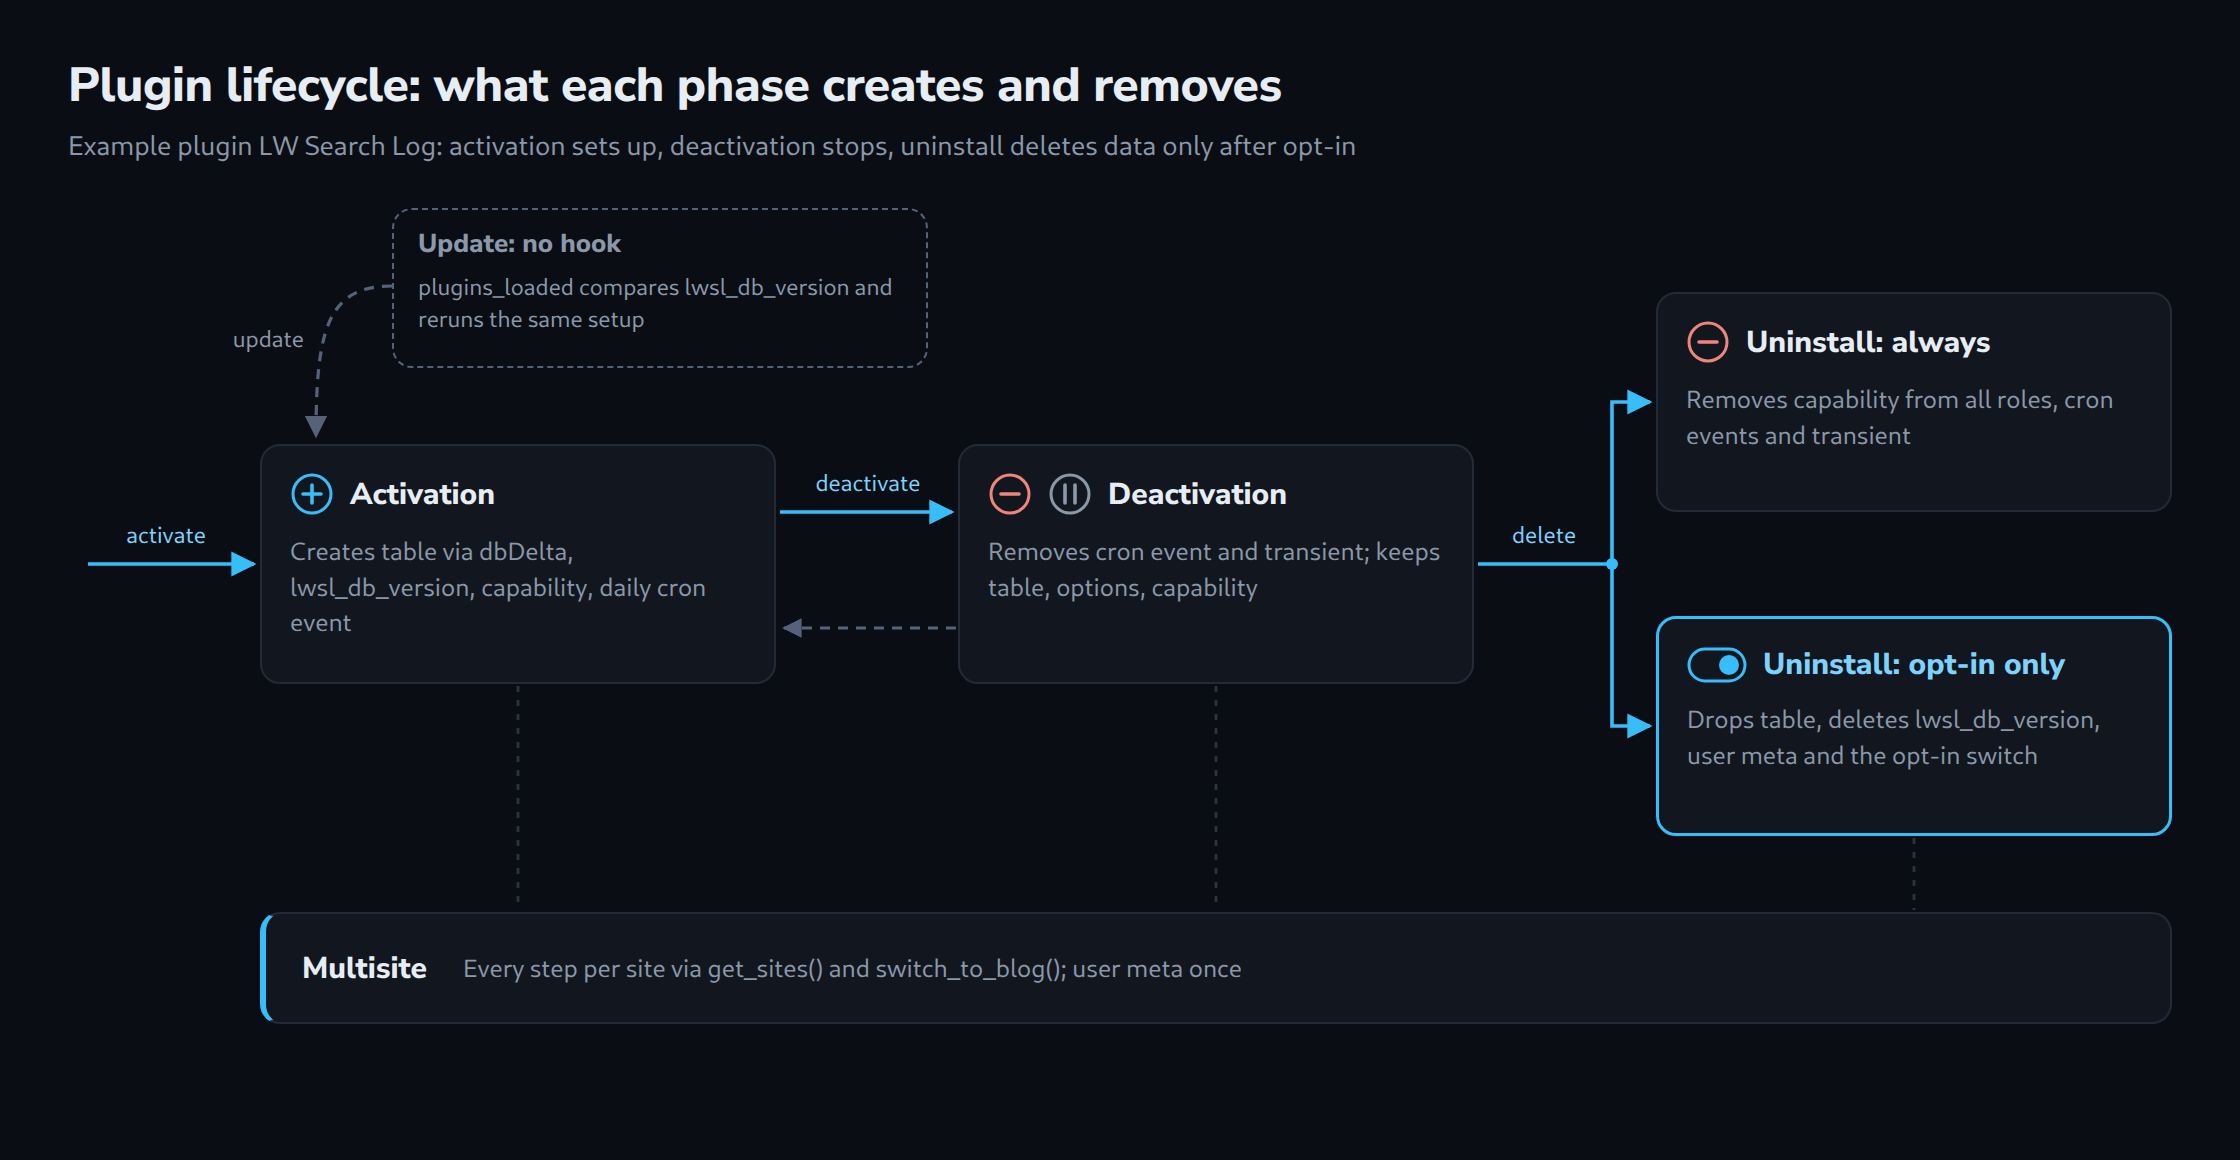Click the plus icon beside Activation

[311, 494]
